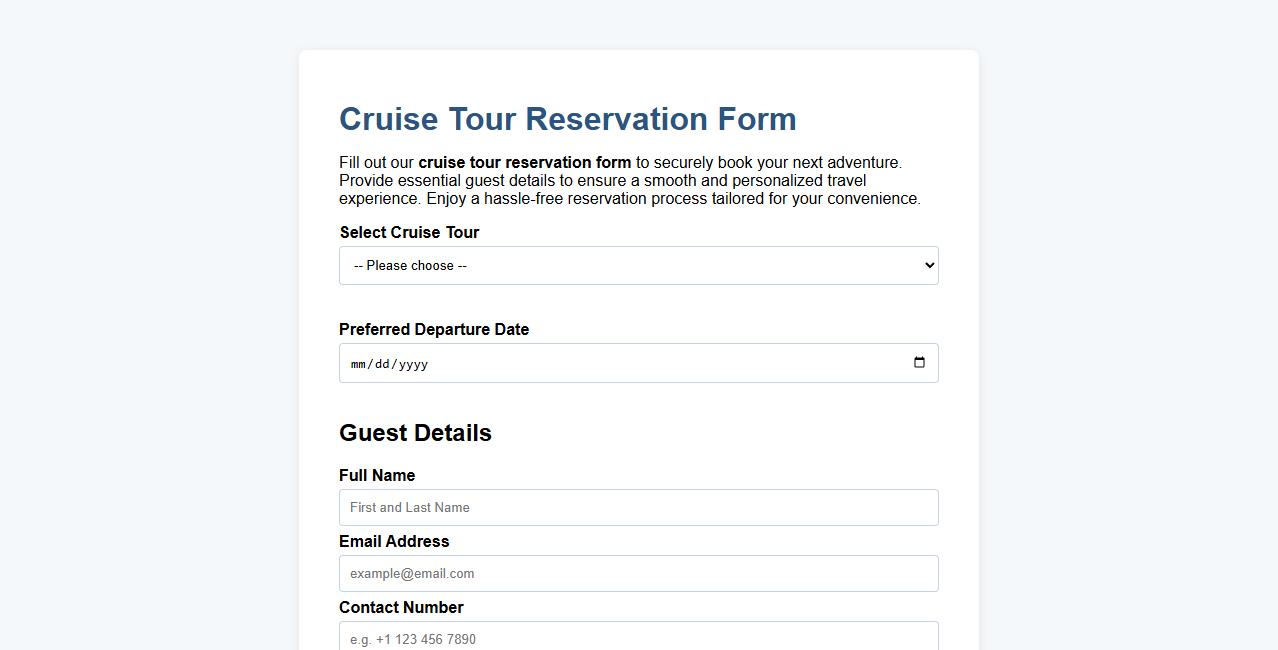Click the Preferred Departure Date label

434,329
